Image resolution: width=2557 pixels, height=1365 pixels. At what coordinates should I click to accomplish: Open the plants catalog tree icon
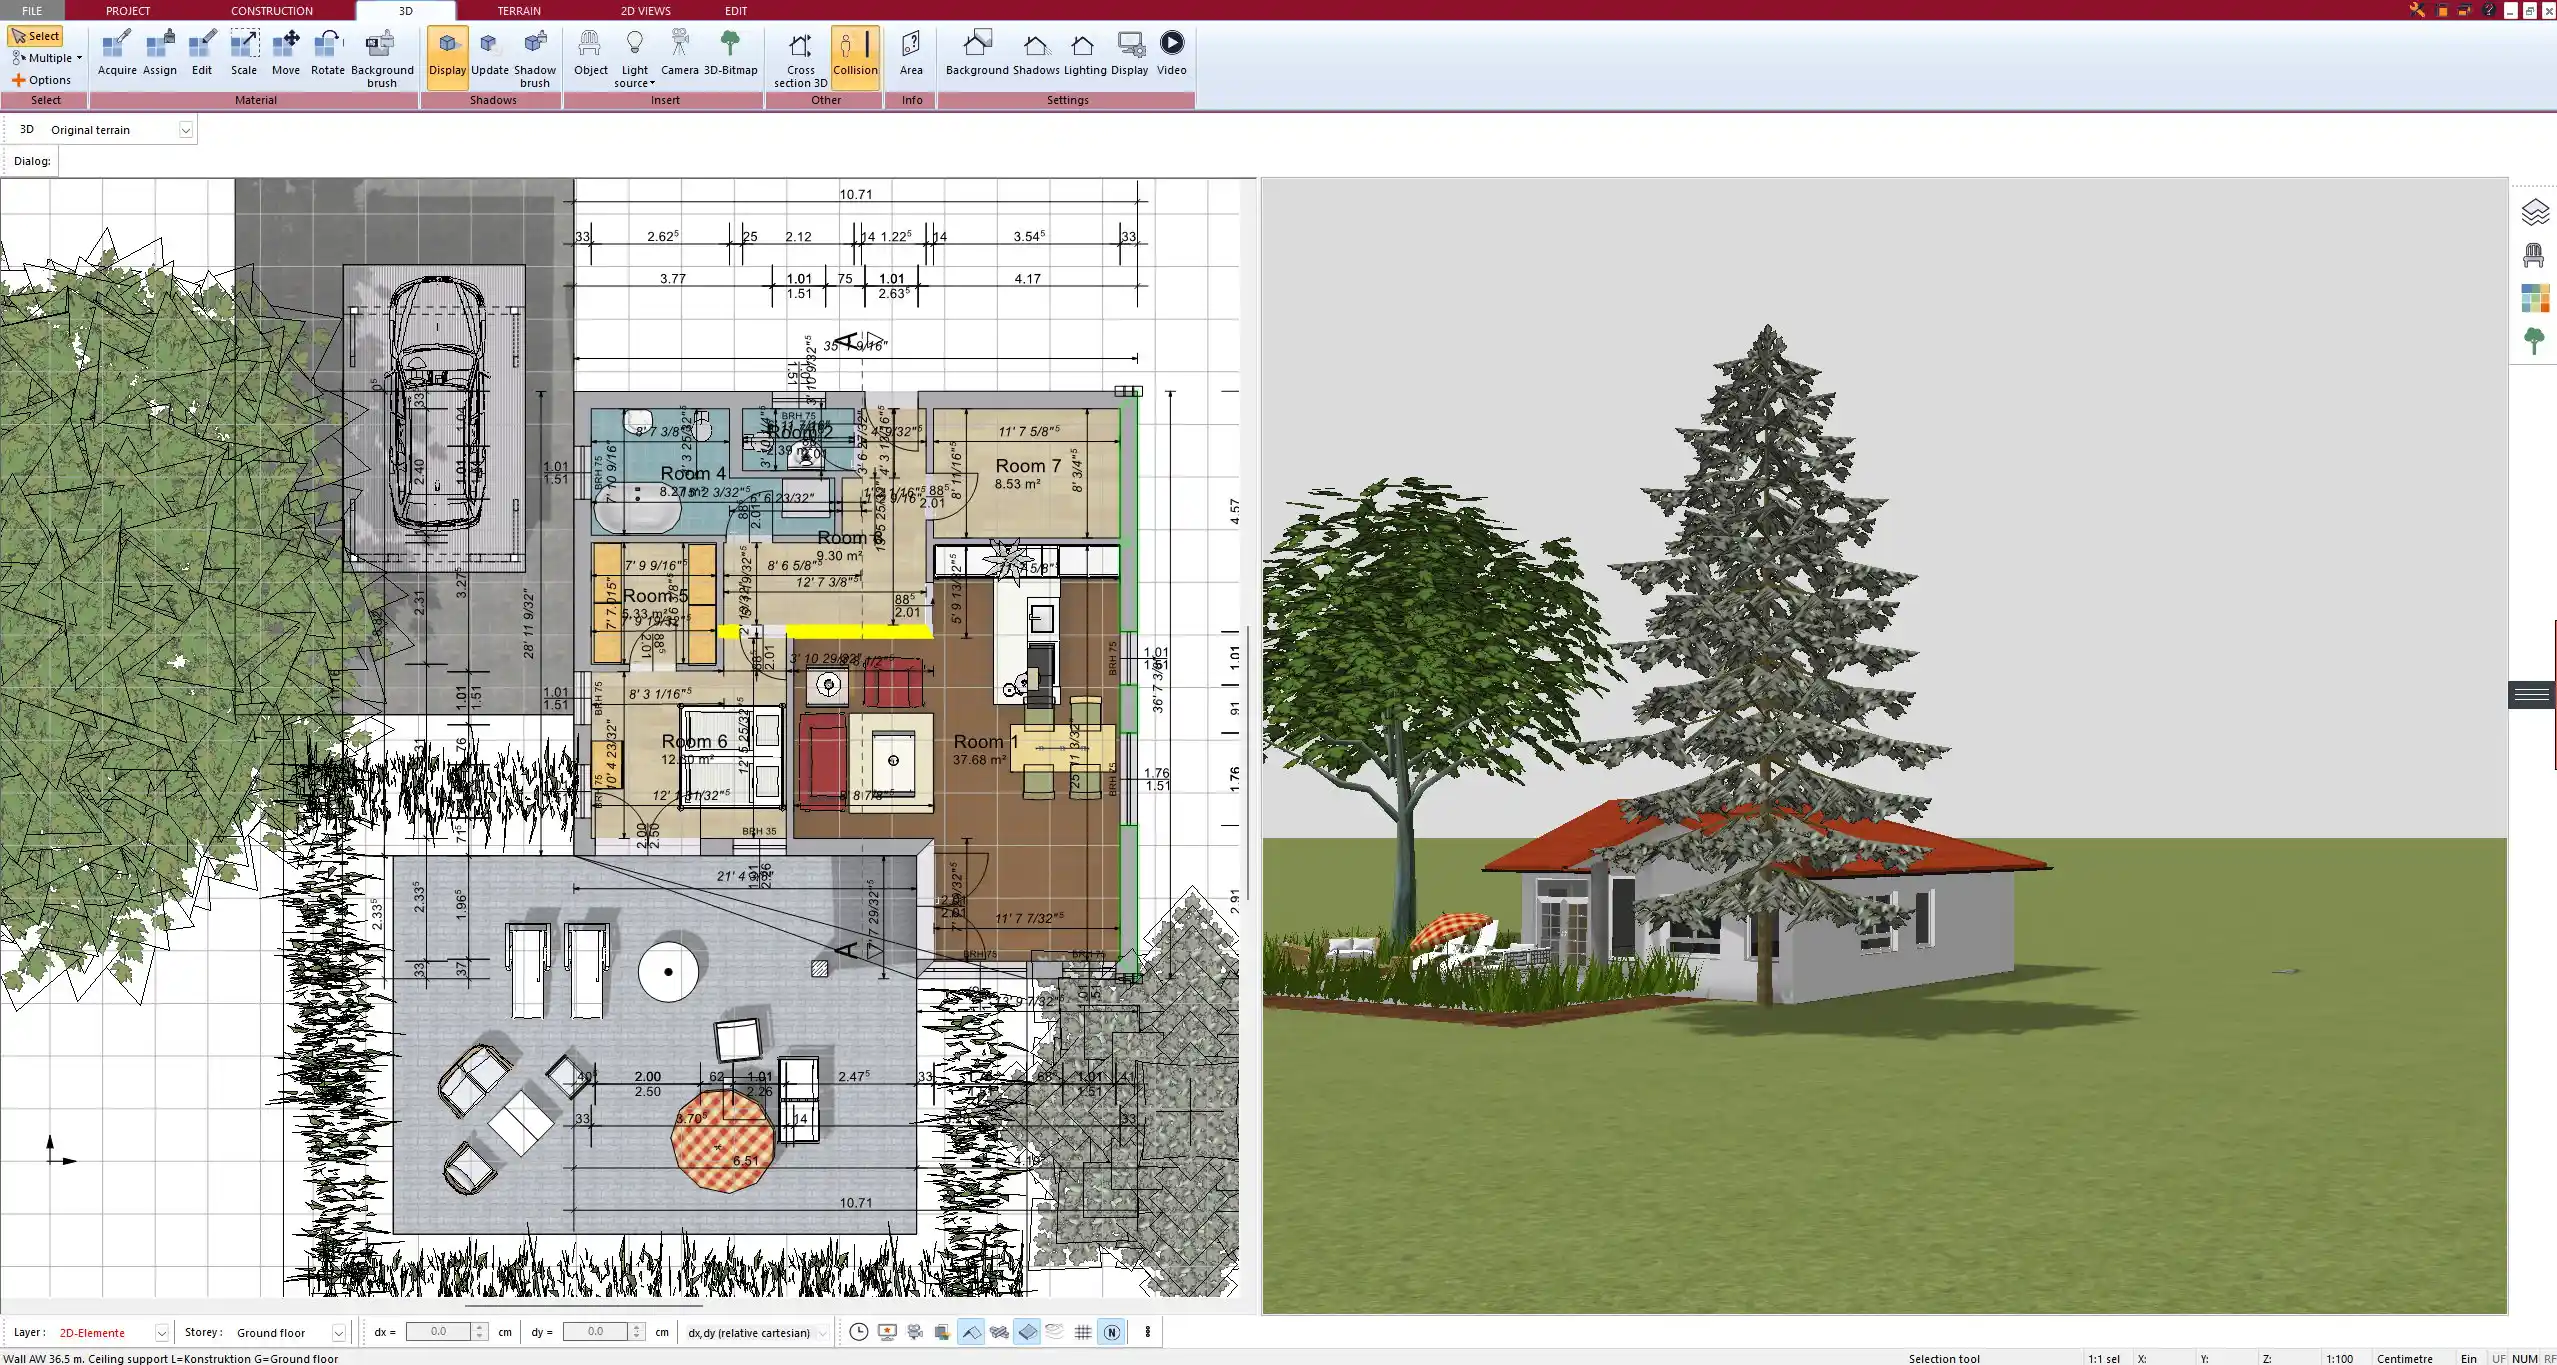point(2534,341)
